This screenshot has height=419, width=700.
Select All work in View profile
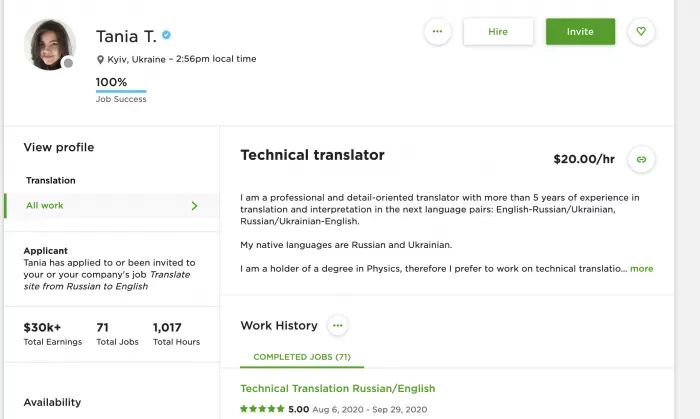[112, 206]
